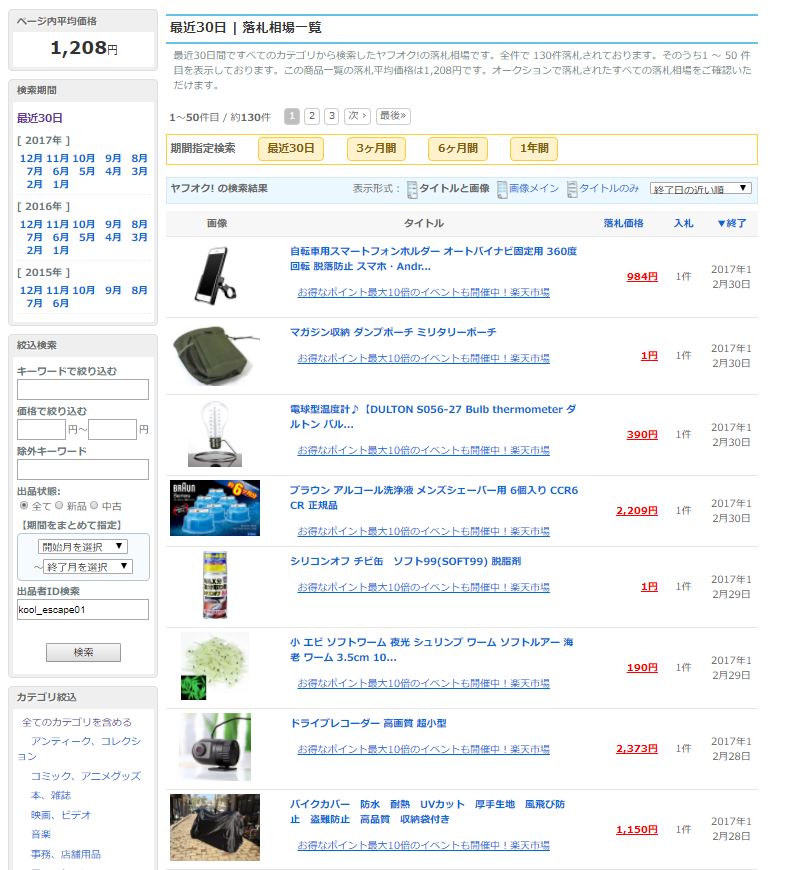Focus the 除外キーワード input field
The height and width of the screenshot is (870, 797).
point(83,469)
